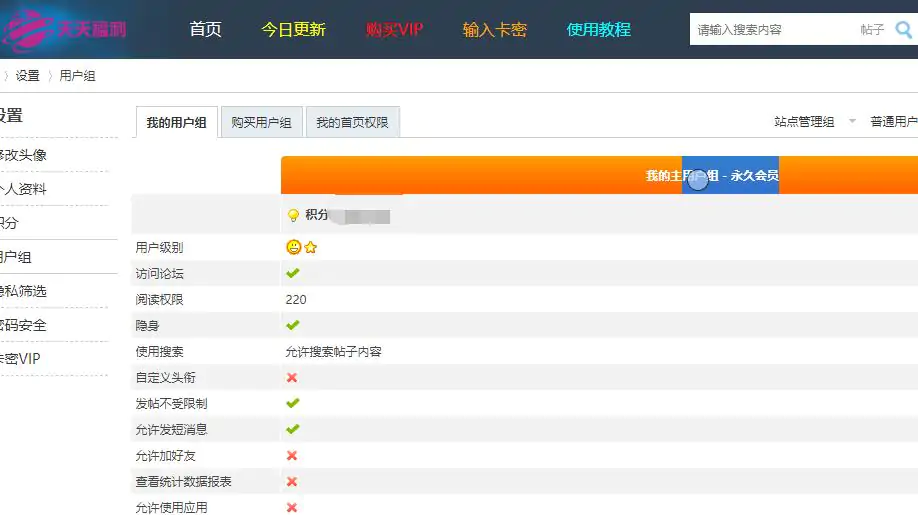Open 卡密VIP in the sidebar
The height and width of the screenshot is (515, 918).
coord(20,359)
